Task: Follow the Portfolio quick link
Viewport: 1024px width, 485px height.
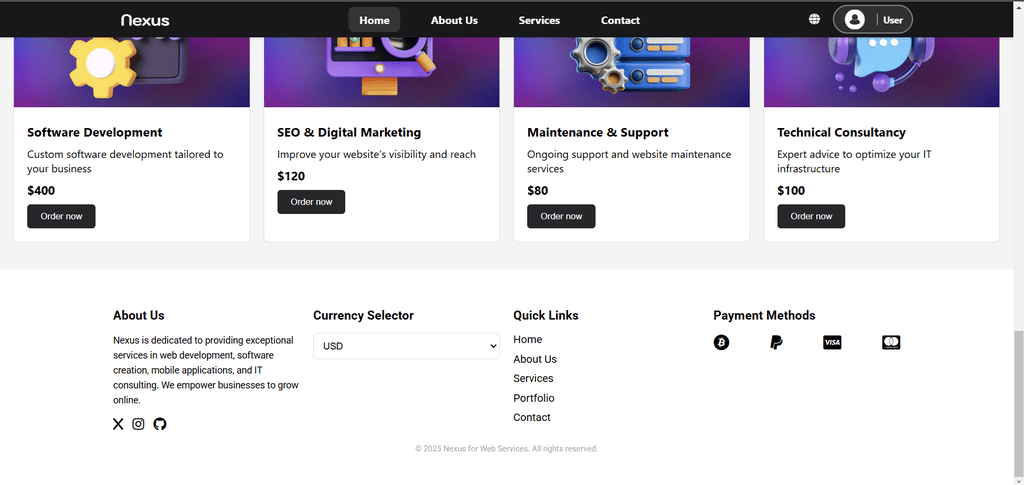Action: click(534, 398)
